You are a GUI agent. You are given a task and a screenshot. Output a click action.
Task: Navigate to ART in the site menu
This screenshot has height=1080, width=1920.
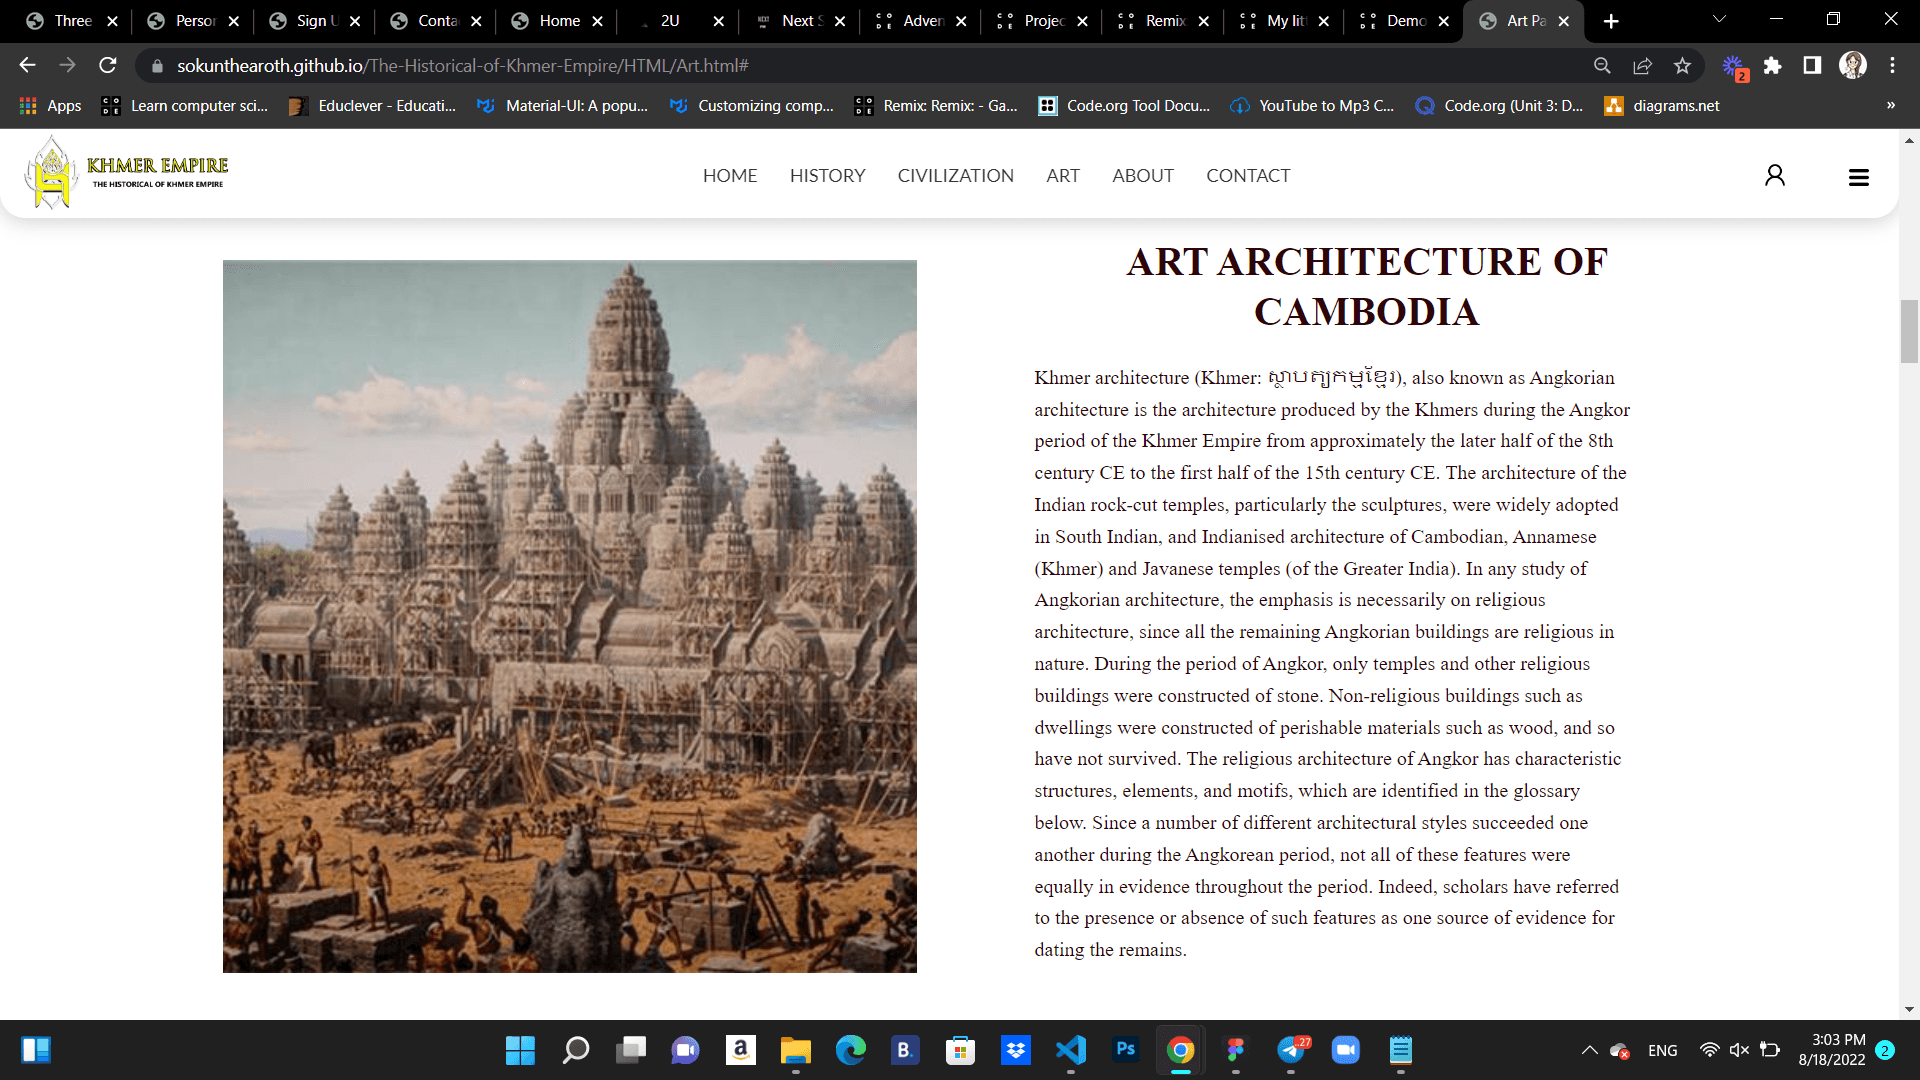click(x=1063, y=176)
